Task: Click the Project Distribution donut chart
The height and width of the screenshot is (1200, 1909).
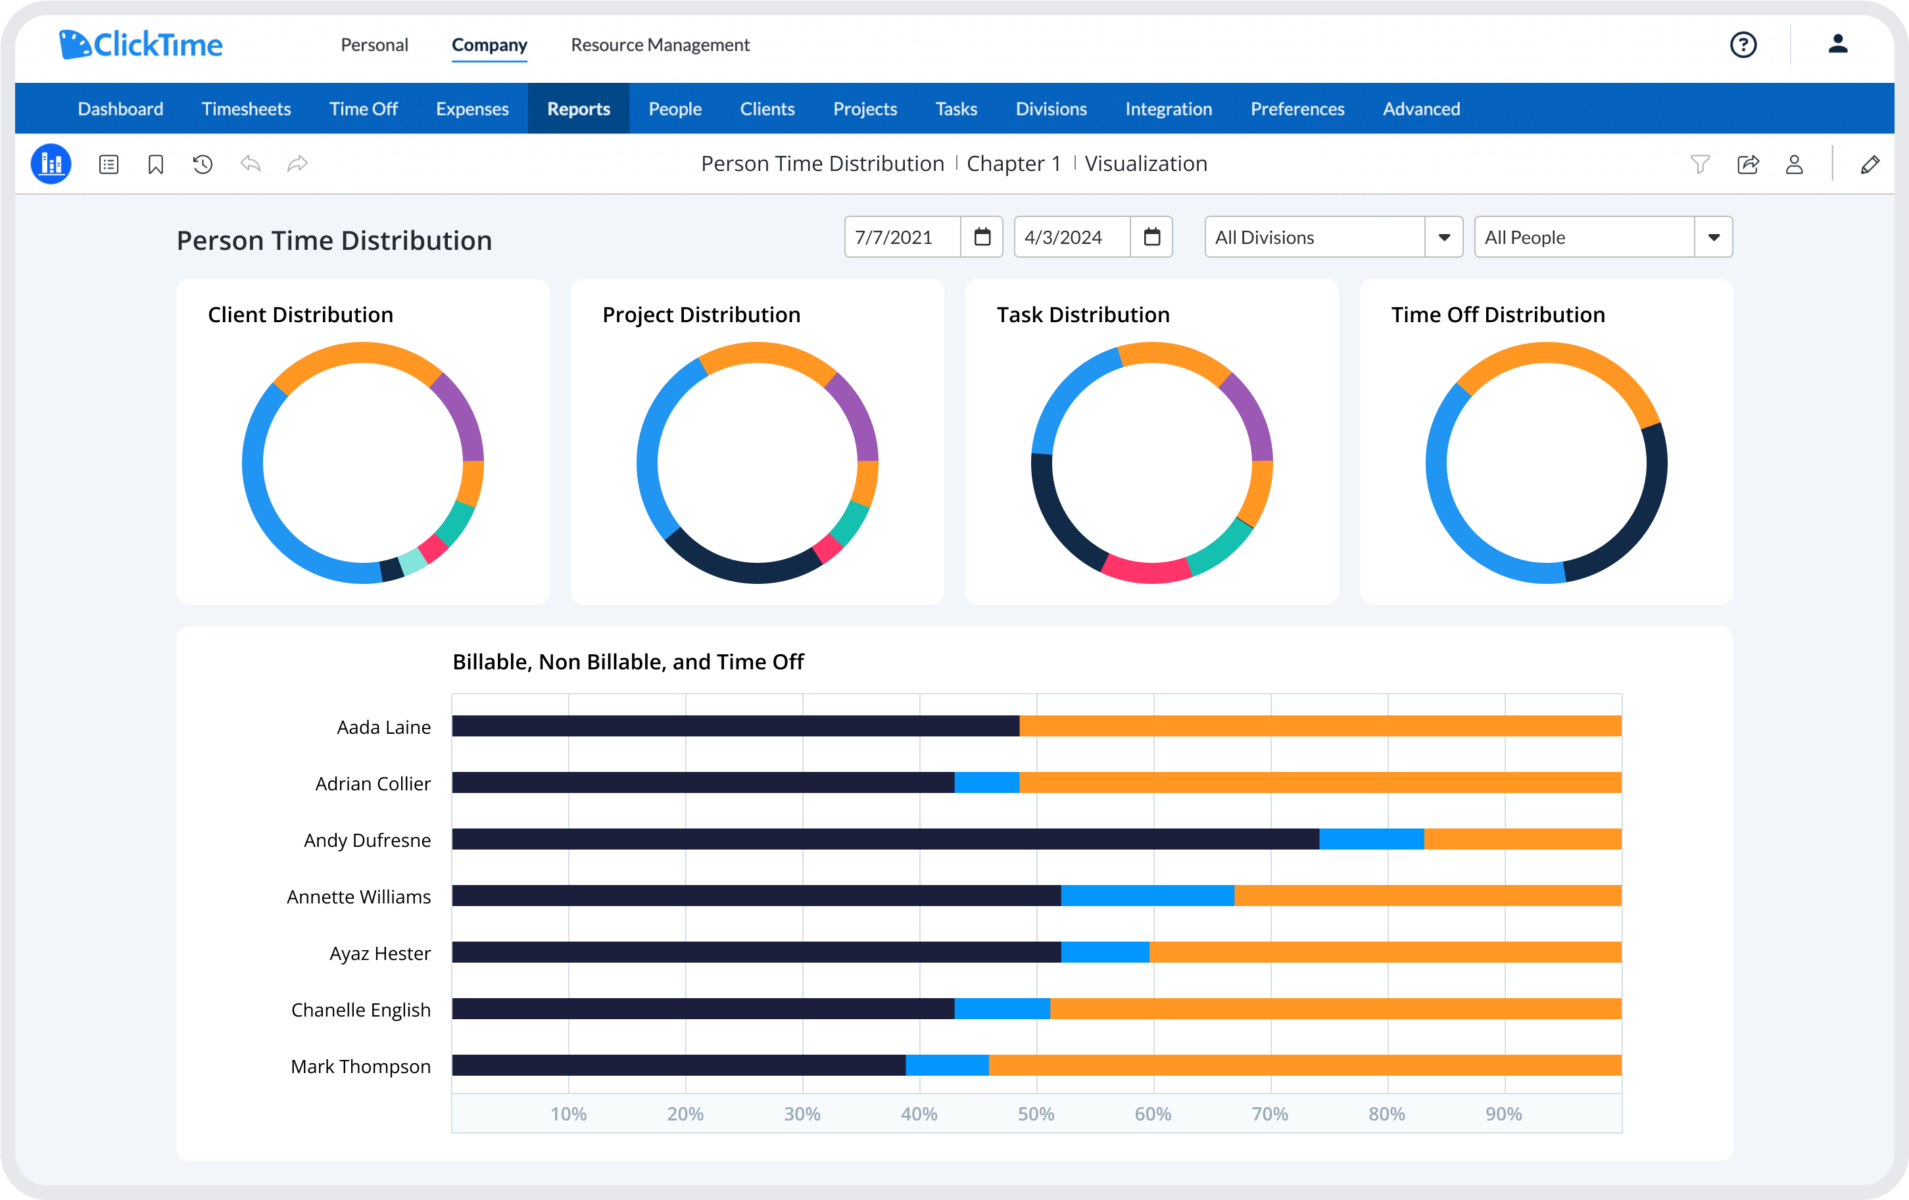Action: coord(757,463)
